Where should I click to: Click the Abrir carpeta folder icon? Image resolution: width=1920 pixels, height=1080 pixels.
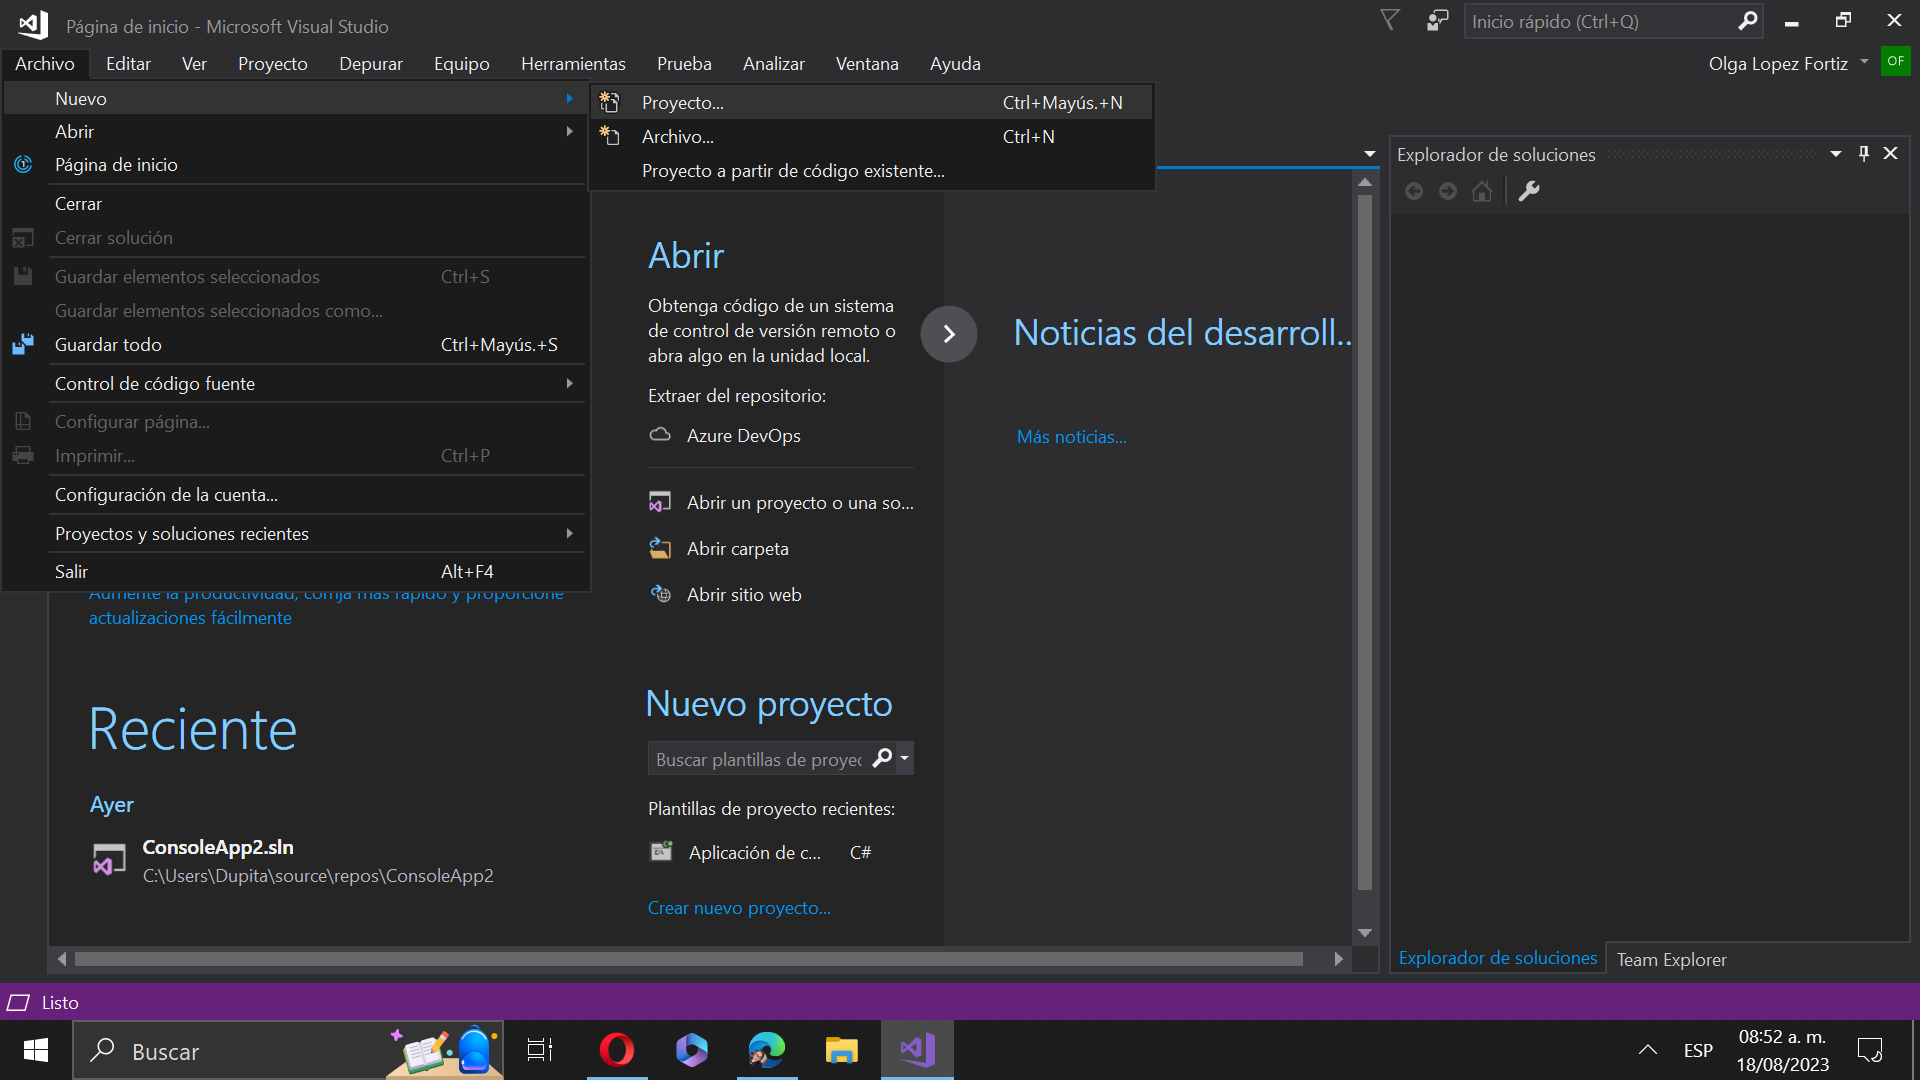pyautogui.click(x=660, y=548)
